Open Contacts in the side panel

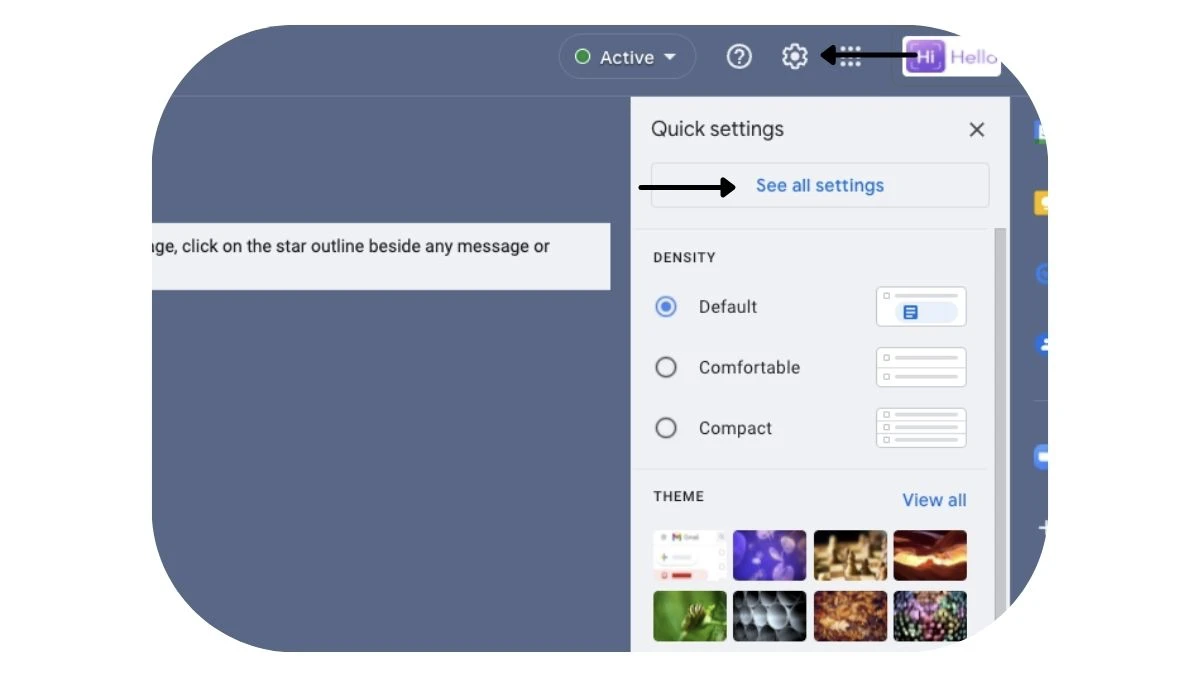pyautogui.click(x=1041, y=343)
